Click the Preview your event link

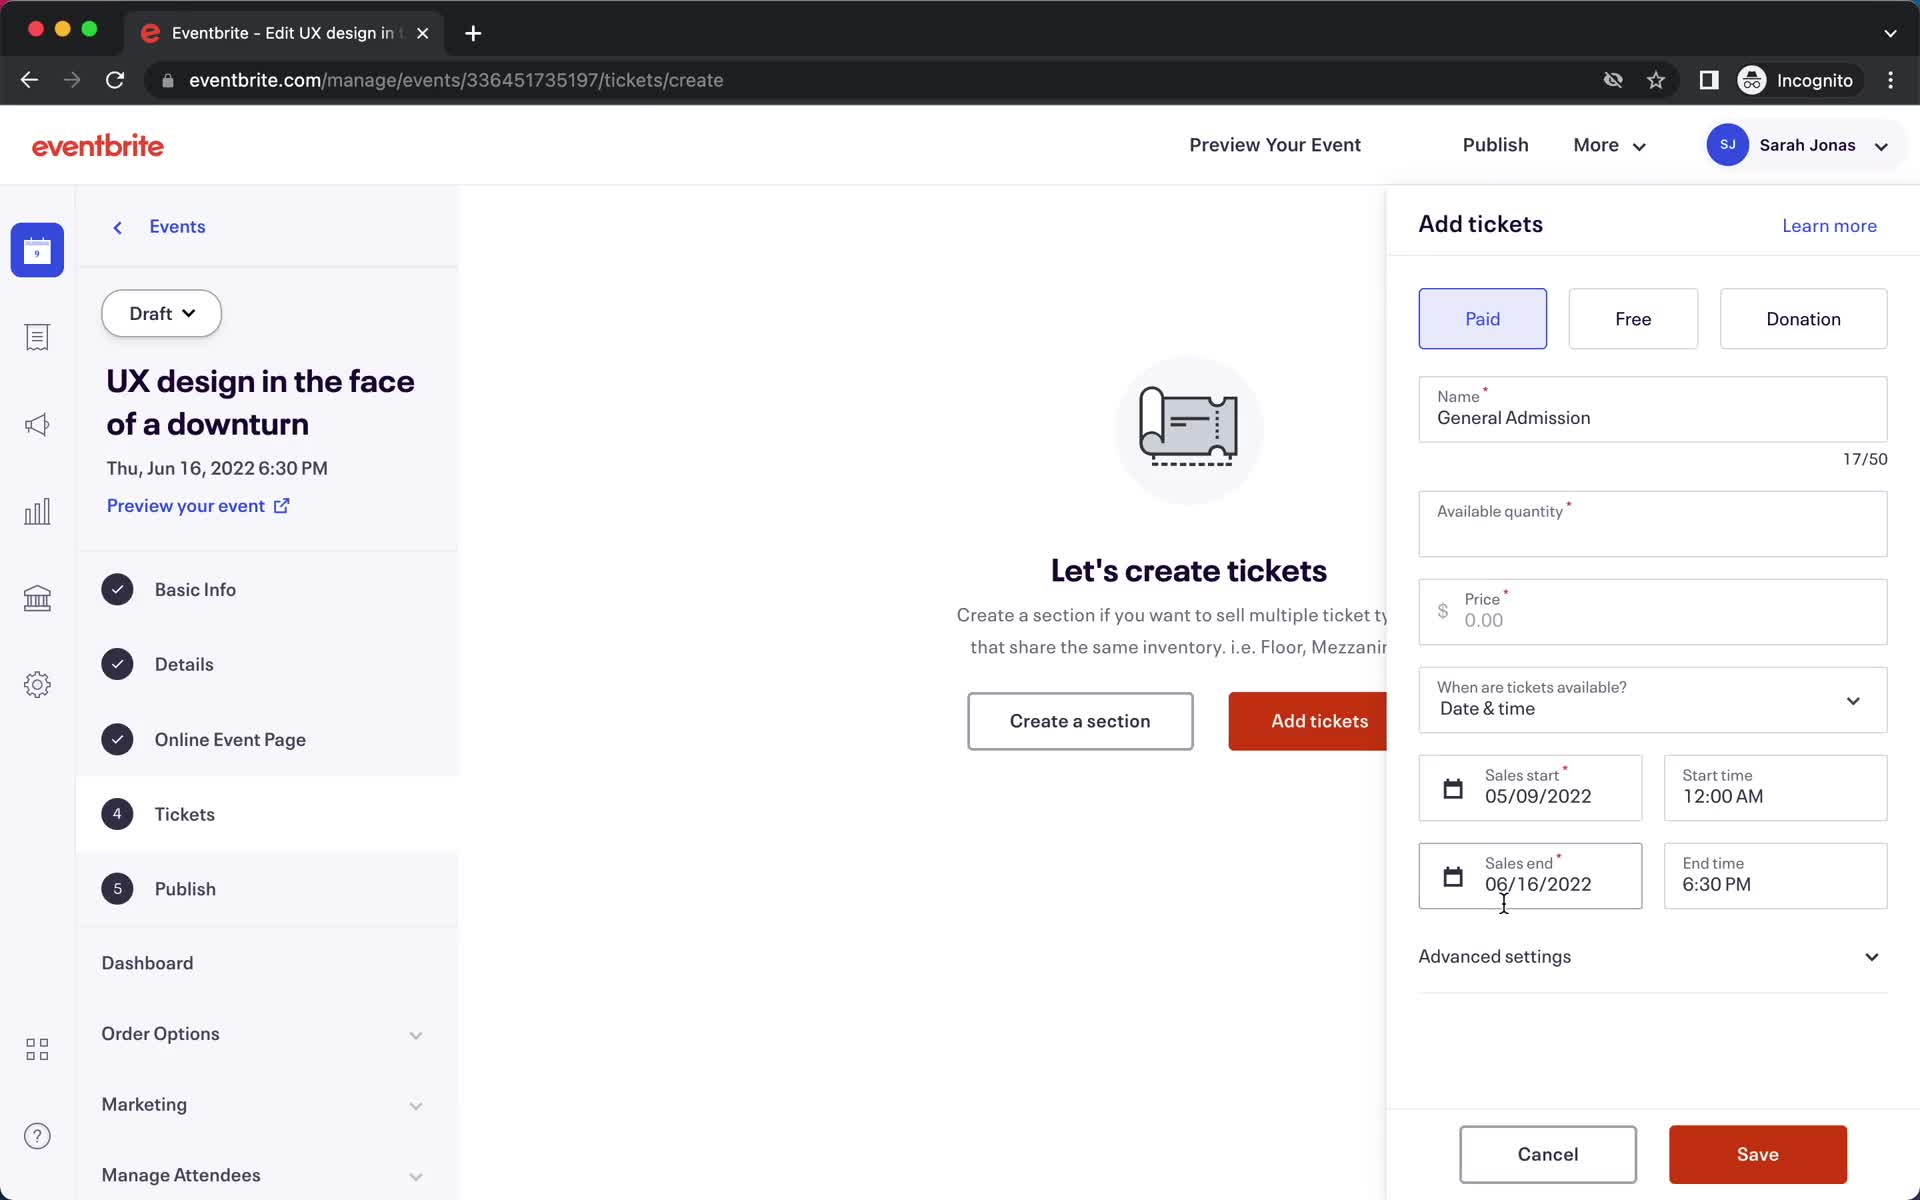[x=199, y=505]
